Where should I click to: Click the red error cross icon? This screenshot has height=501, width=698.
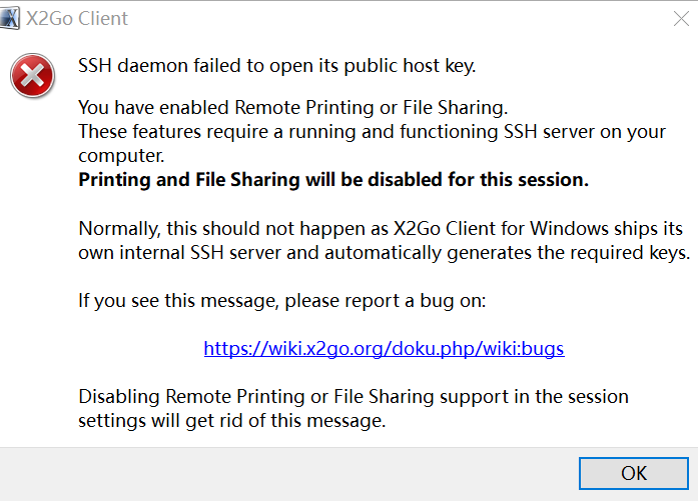(32, 76)
